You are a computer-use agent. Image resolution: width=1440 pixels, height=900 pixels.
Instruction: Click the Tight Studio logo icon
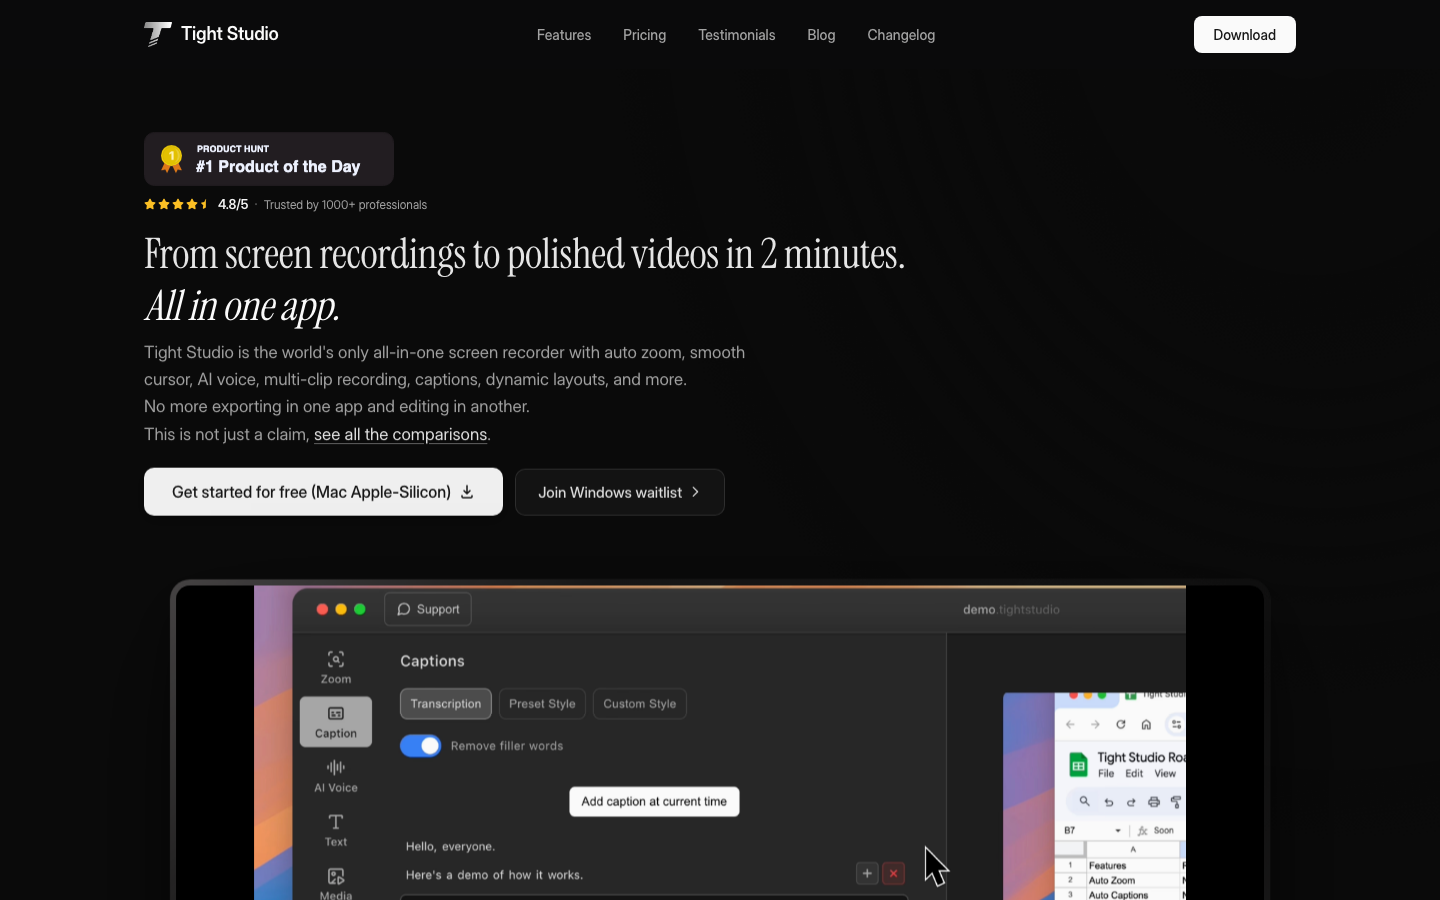[x=158, y=34]
